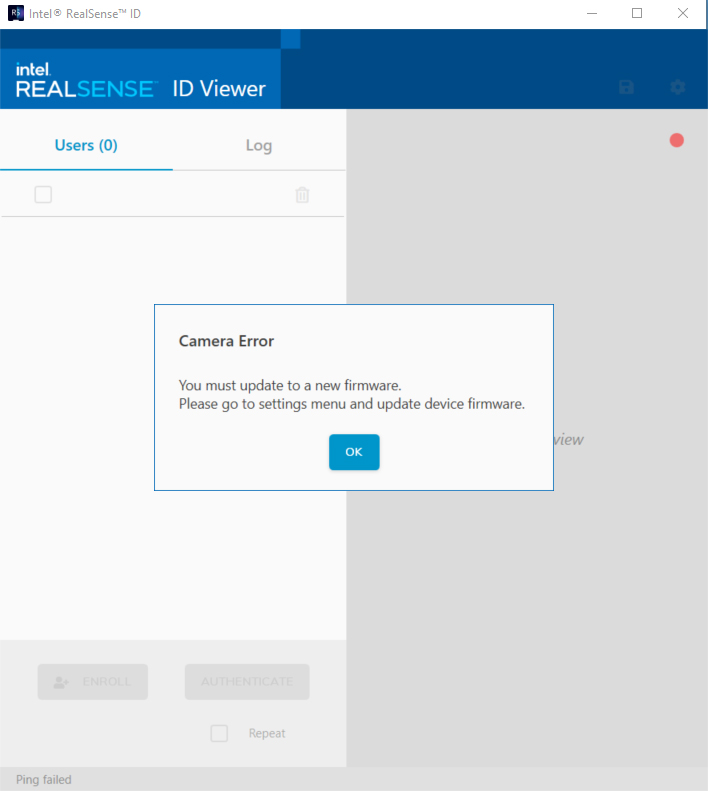
Task: Enable the Repeat checkbox
Action: tap(219, 733)
